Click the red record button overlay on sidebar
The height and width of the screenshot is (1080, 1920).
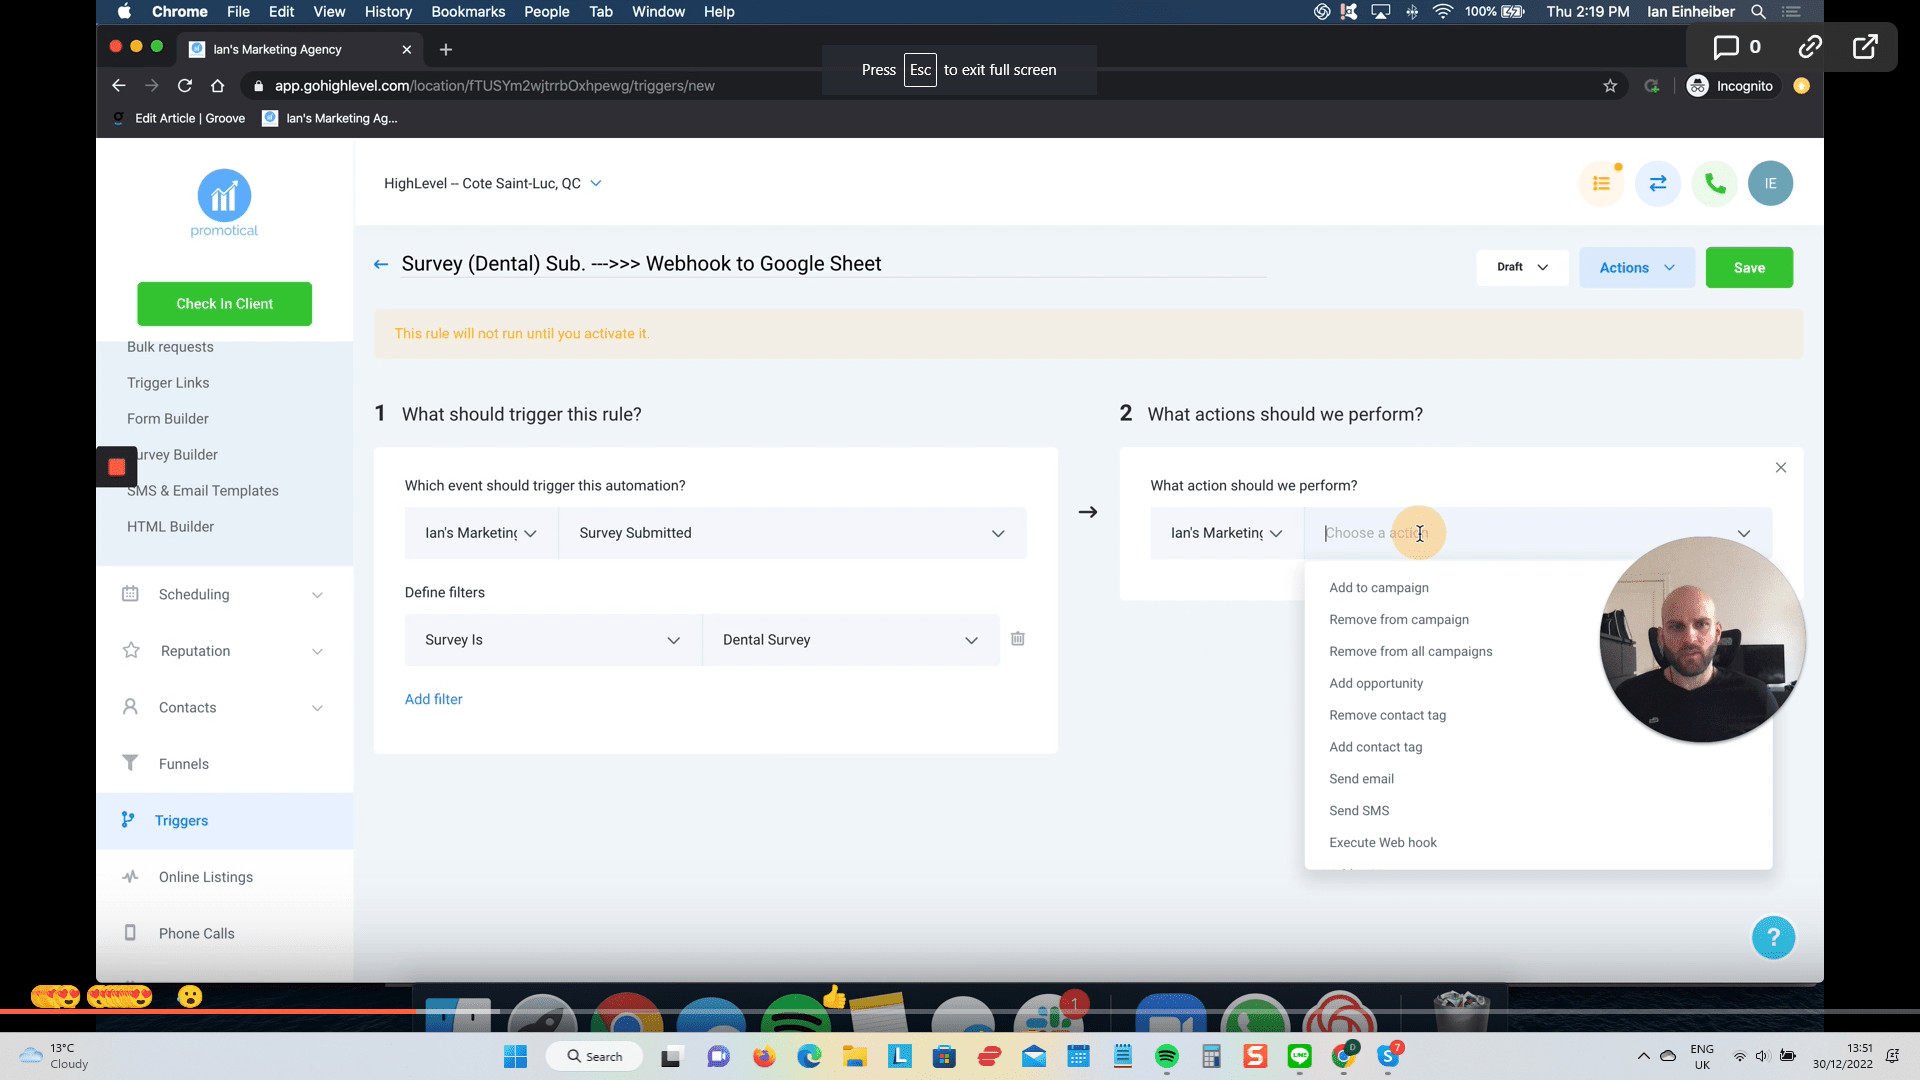pyautogui.click(x=116, y=467)
